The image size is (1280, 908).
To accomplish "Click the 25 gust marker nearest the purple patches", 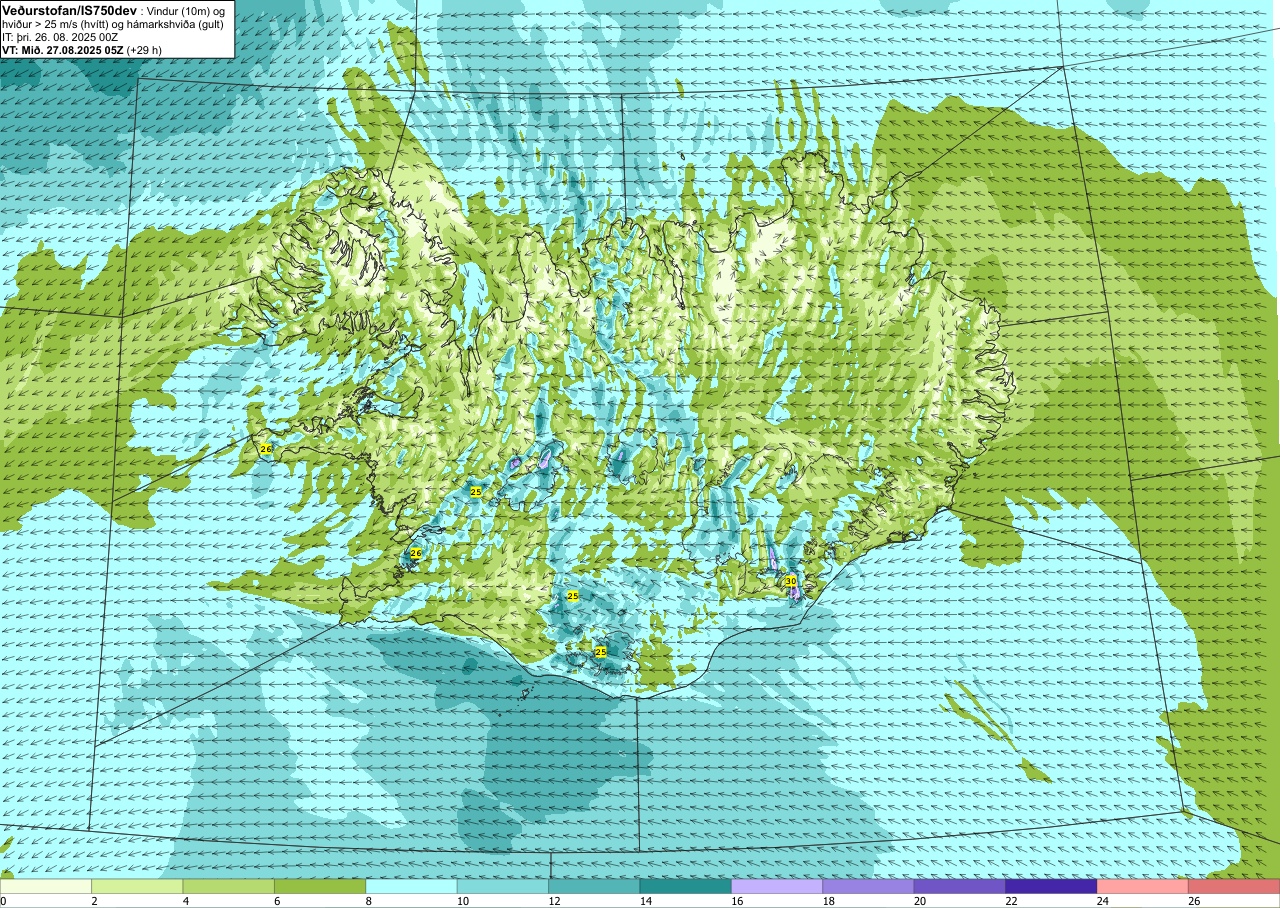I will (476, 492).
